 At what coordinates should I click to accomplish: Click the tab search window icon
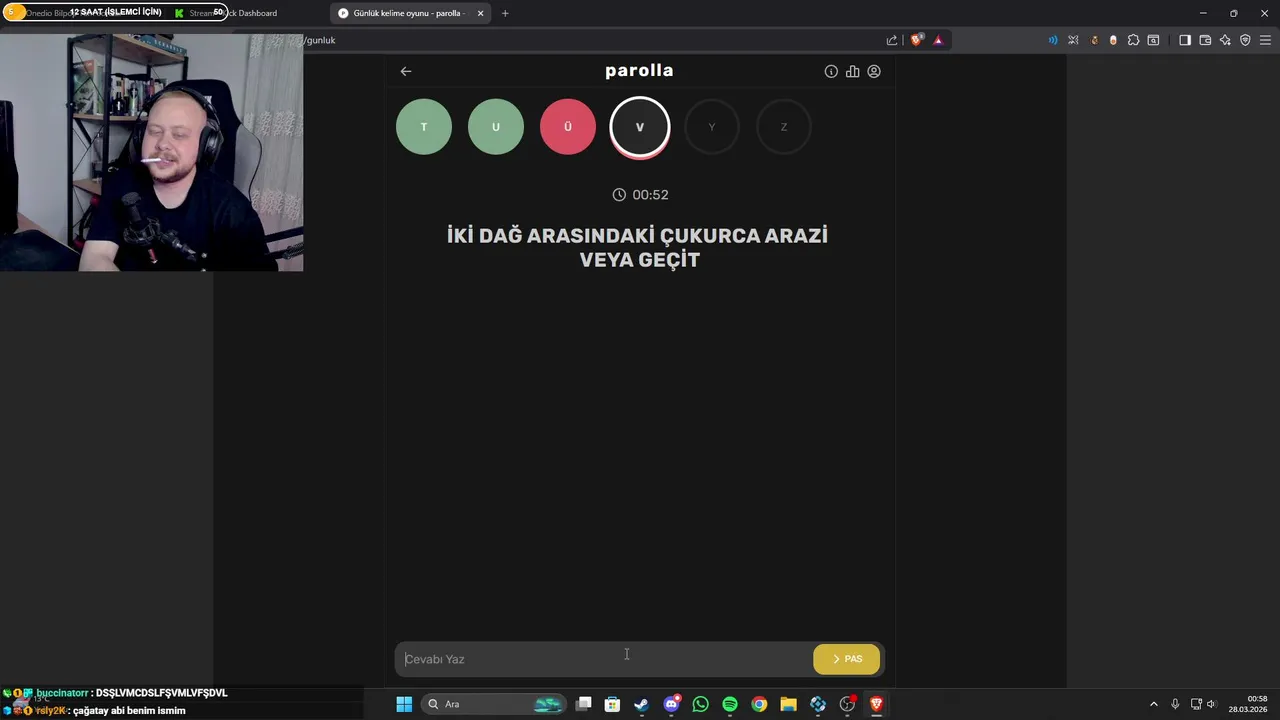1153,40
